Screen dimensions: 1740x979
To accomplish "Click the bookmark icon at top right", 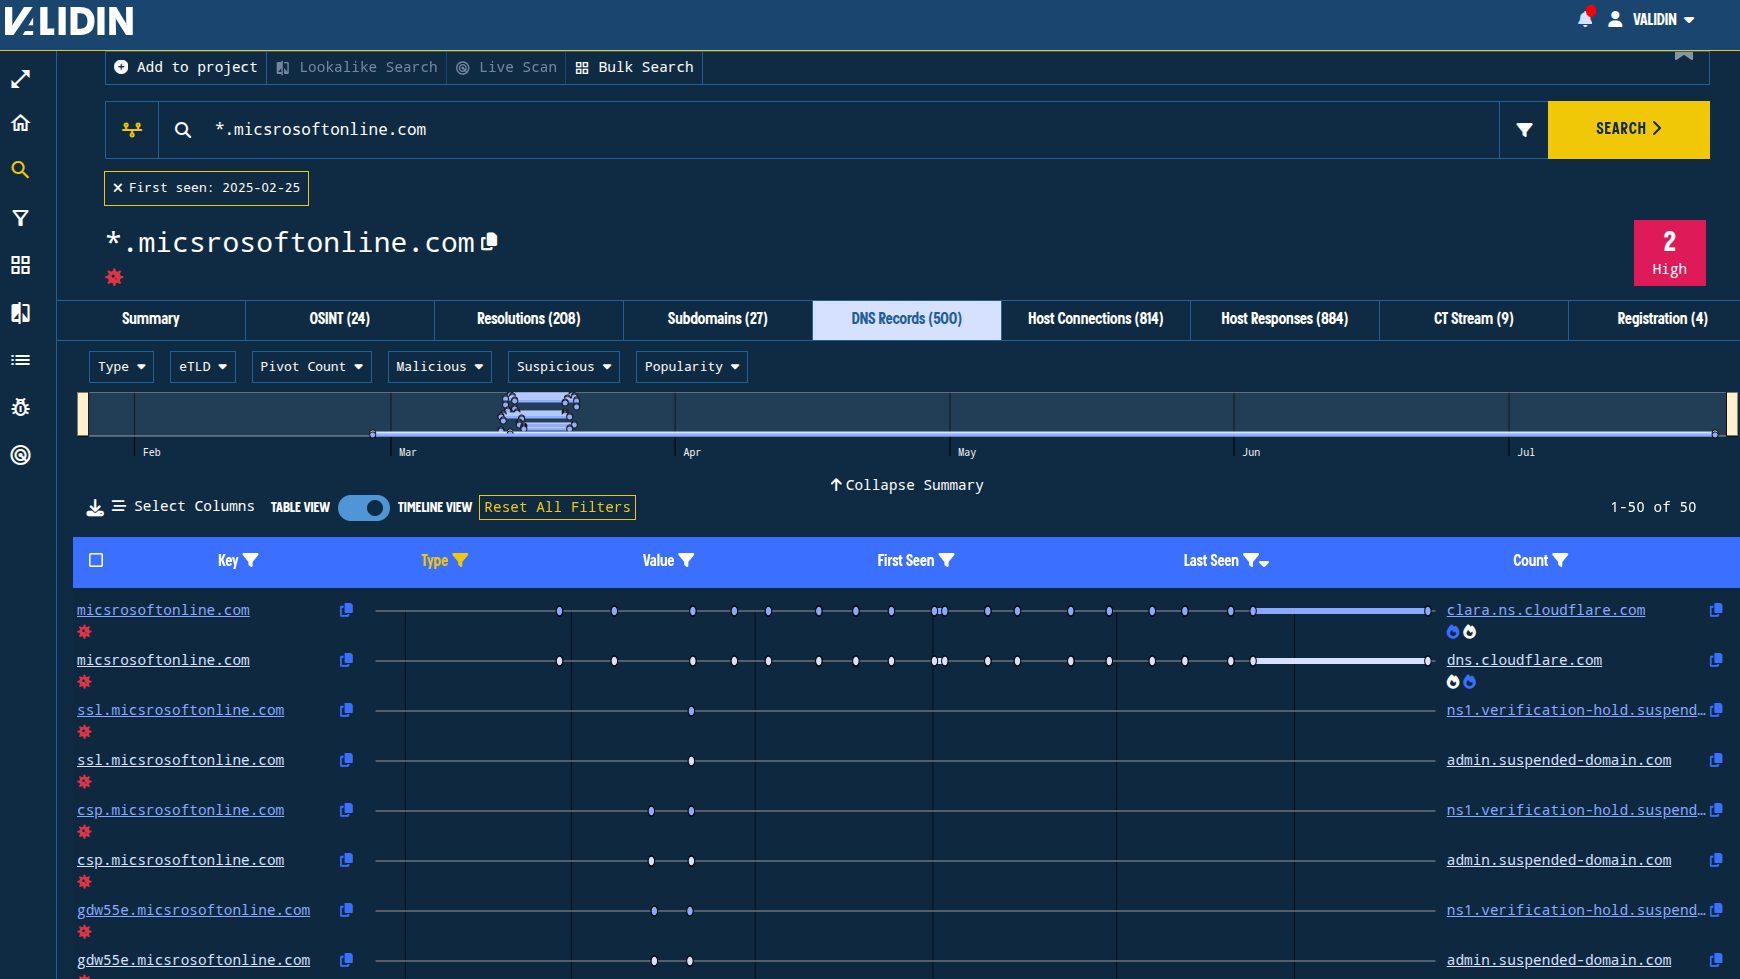I will pos(1684,55).
